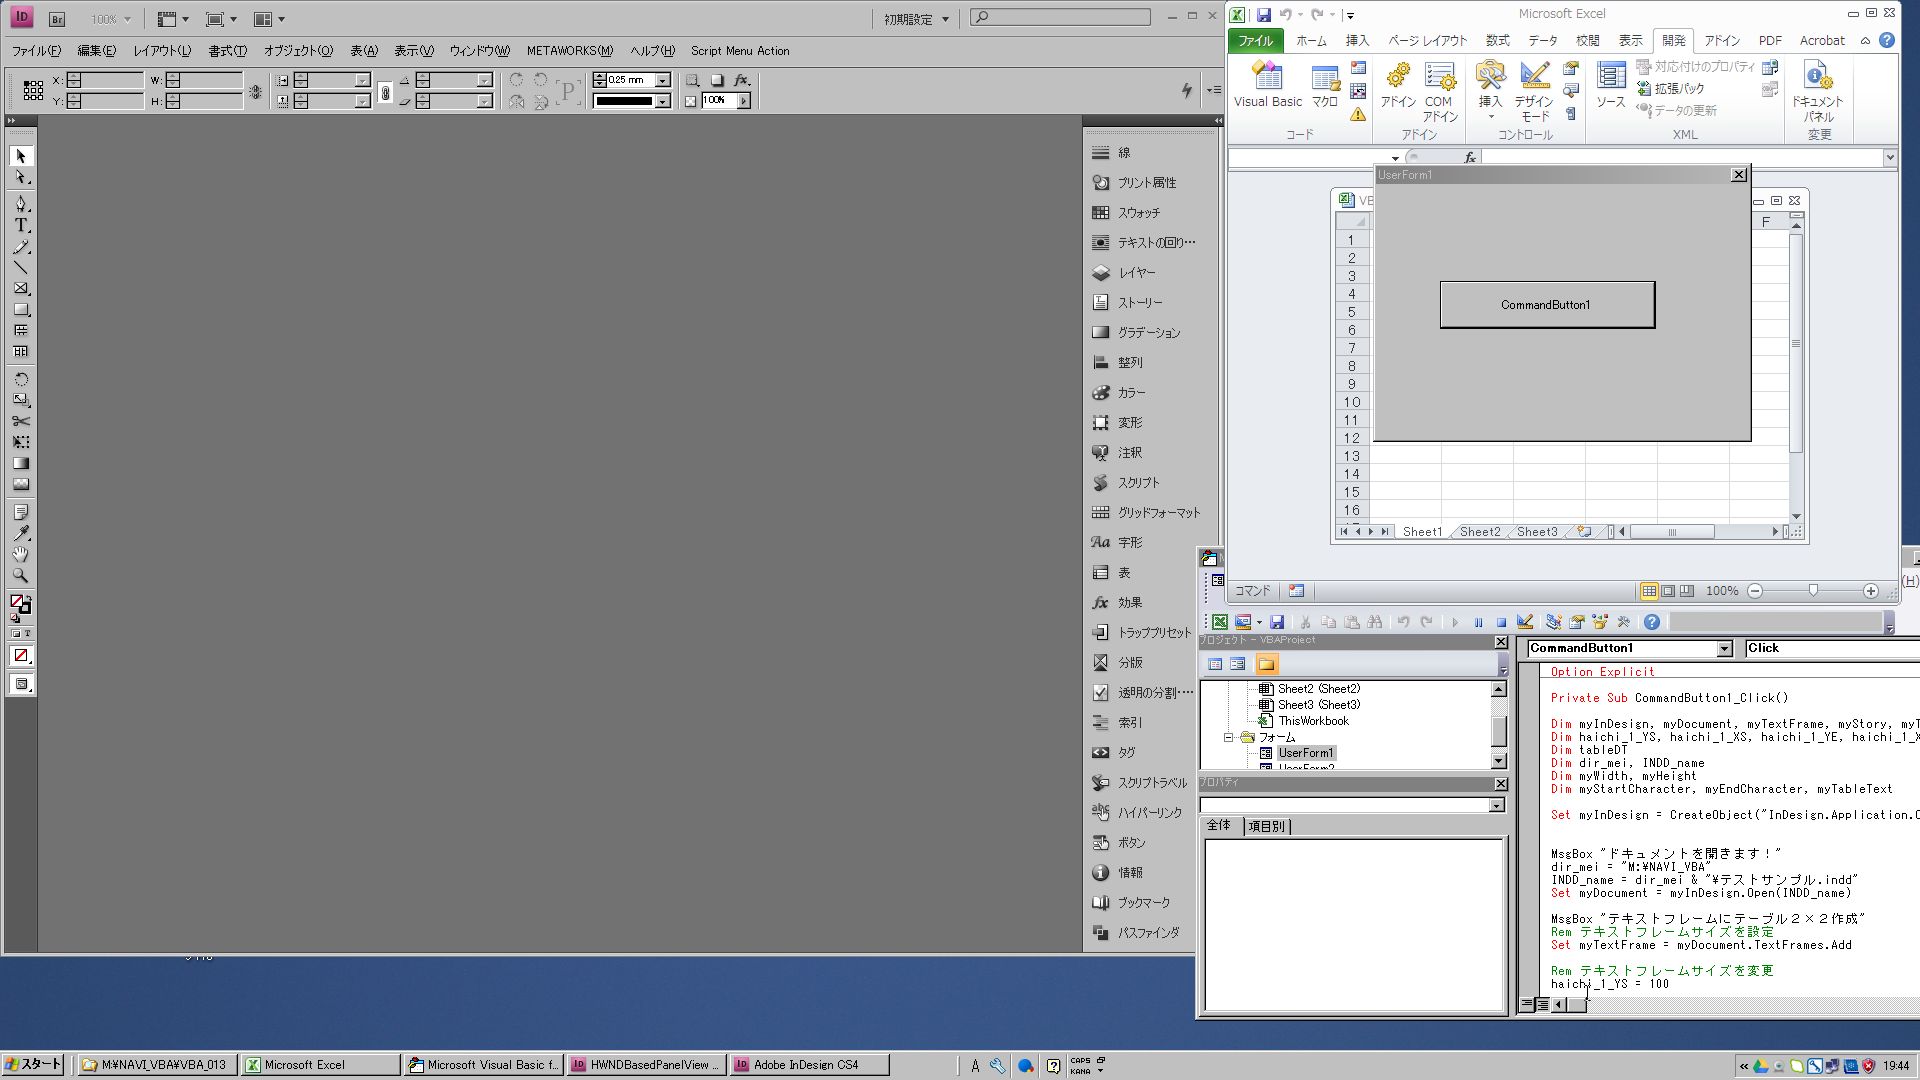This screenshot has width=1920, height=1080.
Task: Click the Excel zoom in plus button
Action: (1871, 591)
